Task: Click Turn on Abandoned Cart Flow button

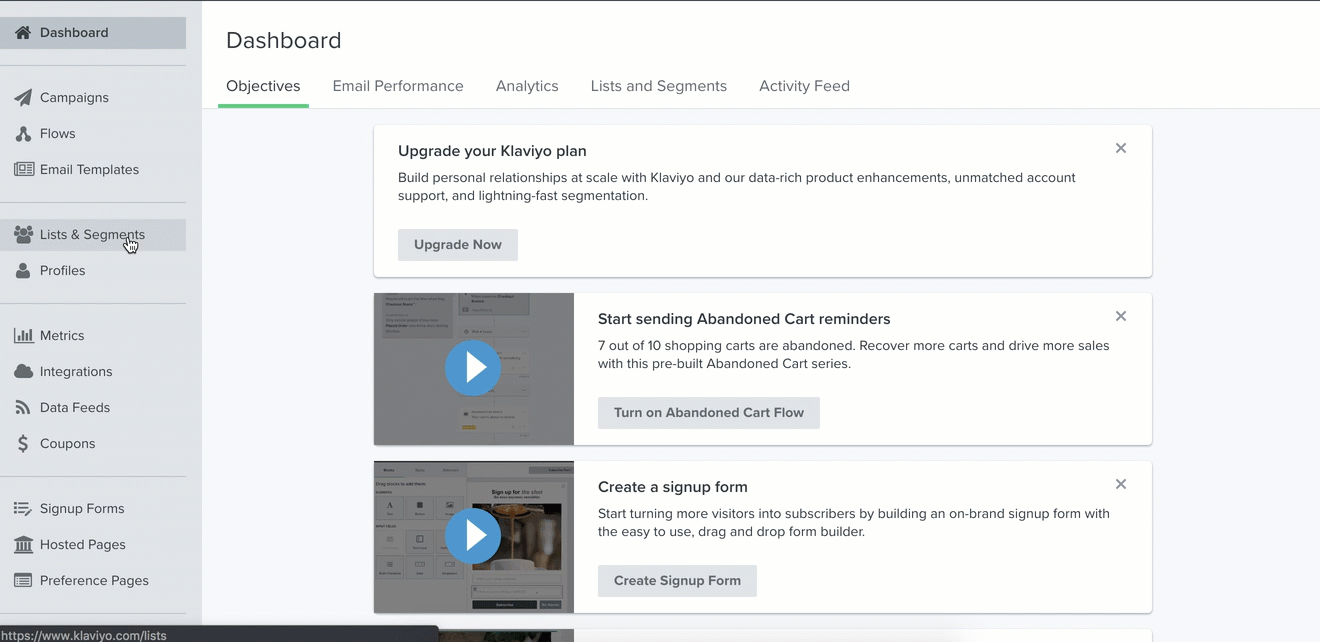Action: coord(708,413)
